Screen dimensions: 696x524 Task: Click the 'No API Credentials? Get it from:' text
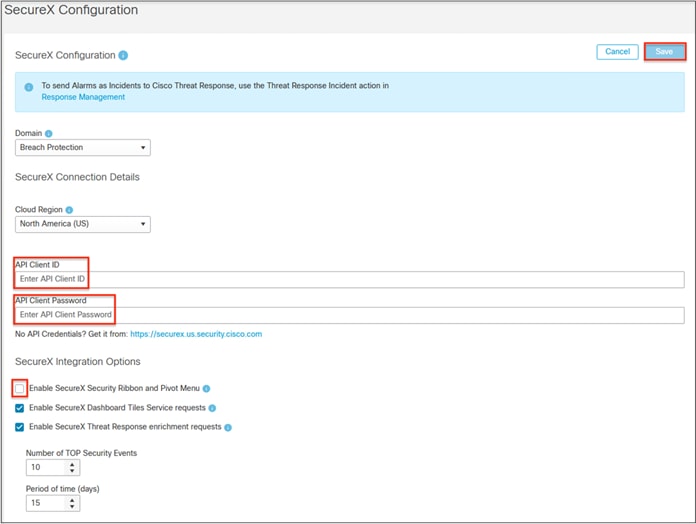(x=71, y=334)
